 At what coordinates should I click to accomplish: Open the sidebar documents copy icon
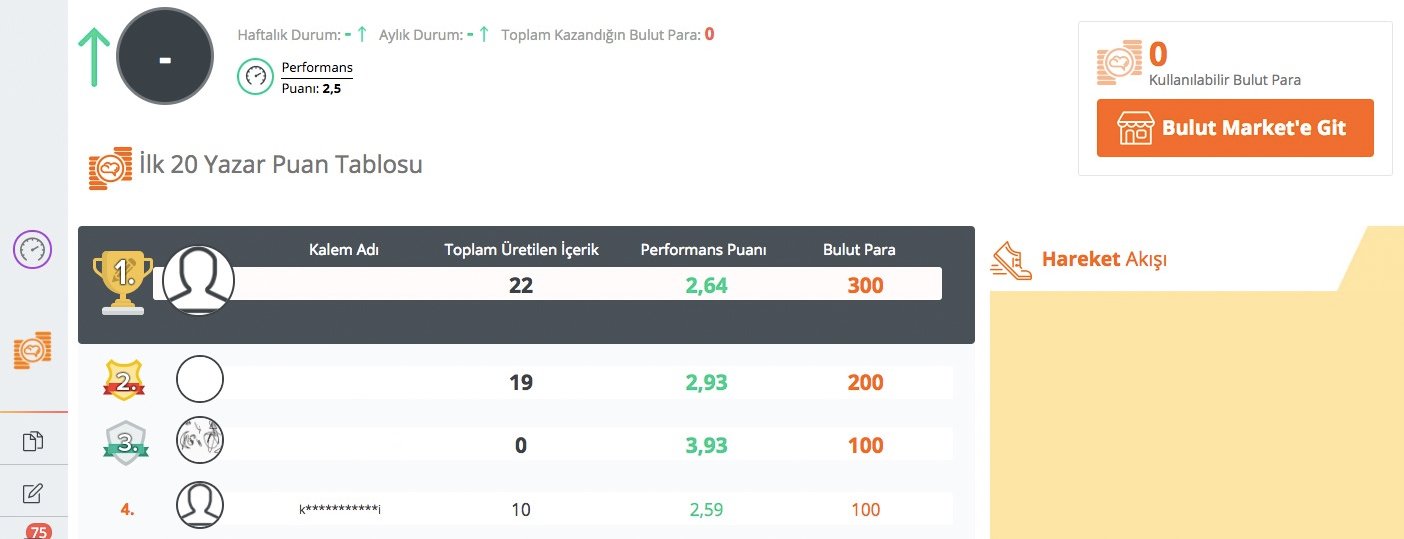pos(33,441)
